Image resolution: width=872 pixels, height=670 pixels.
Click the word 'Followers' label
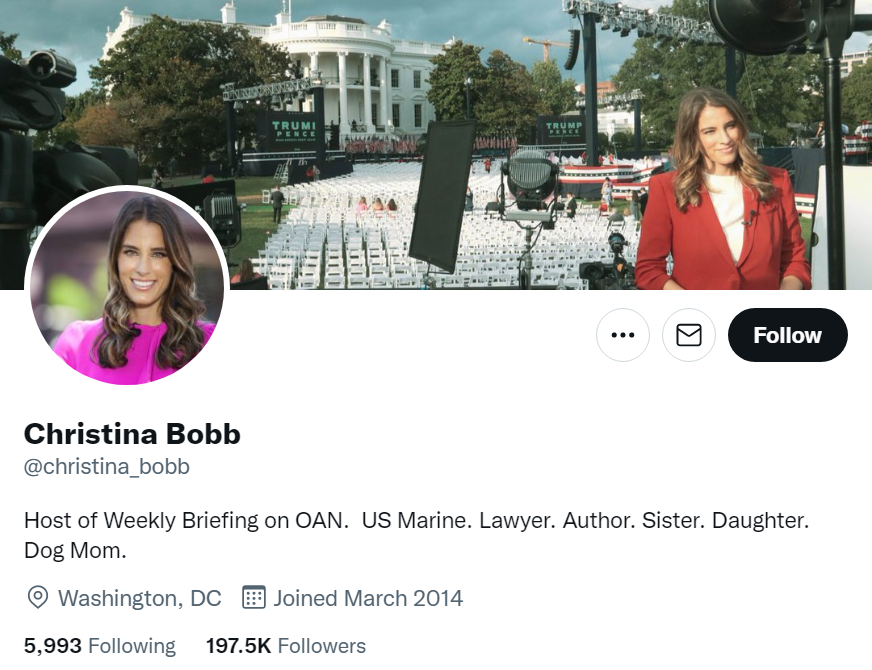(321, 646)
